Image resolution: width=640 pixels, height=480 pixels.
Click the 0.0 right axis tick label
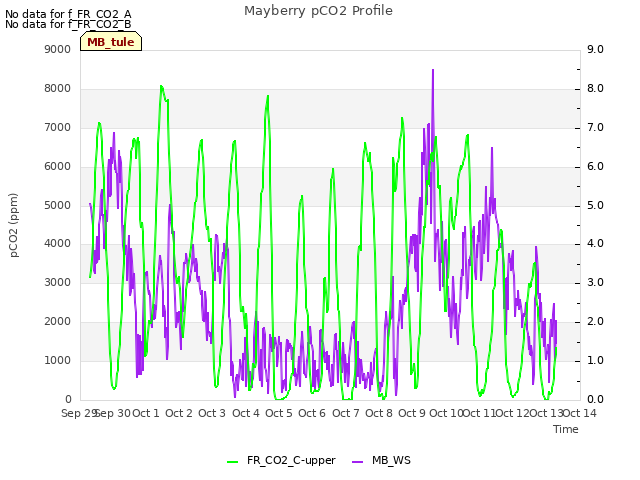point(595,399)
